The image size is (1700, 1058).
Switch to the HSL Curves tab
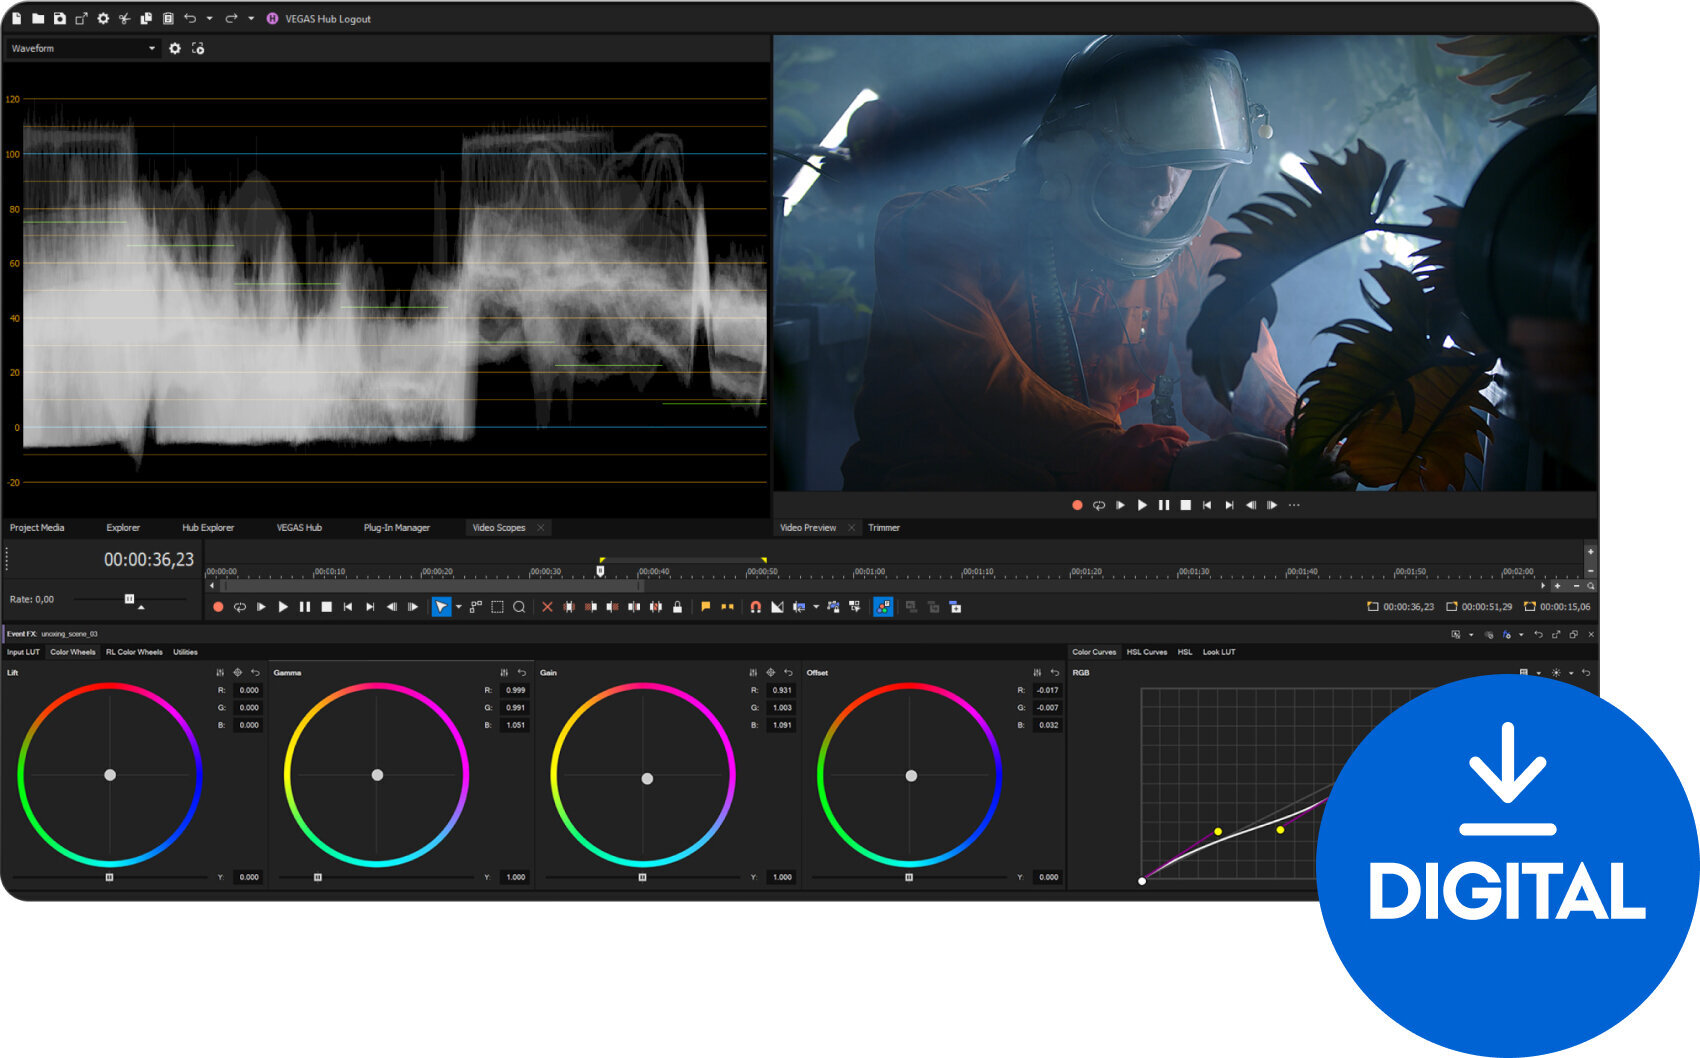coord(1147,652)
